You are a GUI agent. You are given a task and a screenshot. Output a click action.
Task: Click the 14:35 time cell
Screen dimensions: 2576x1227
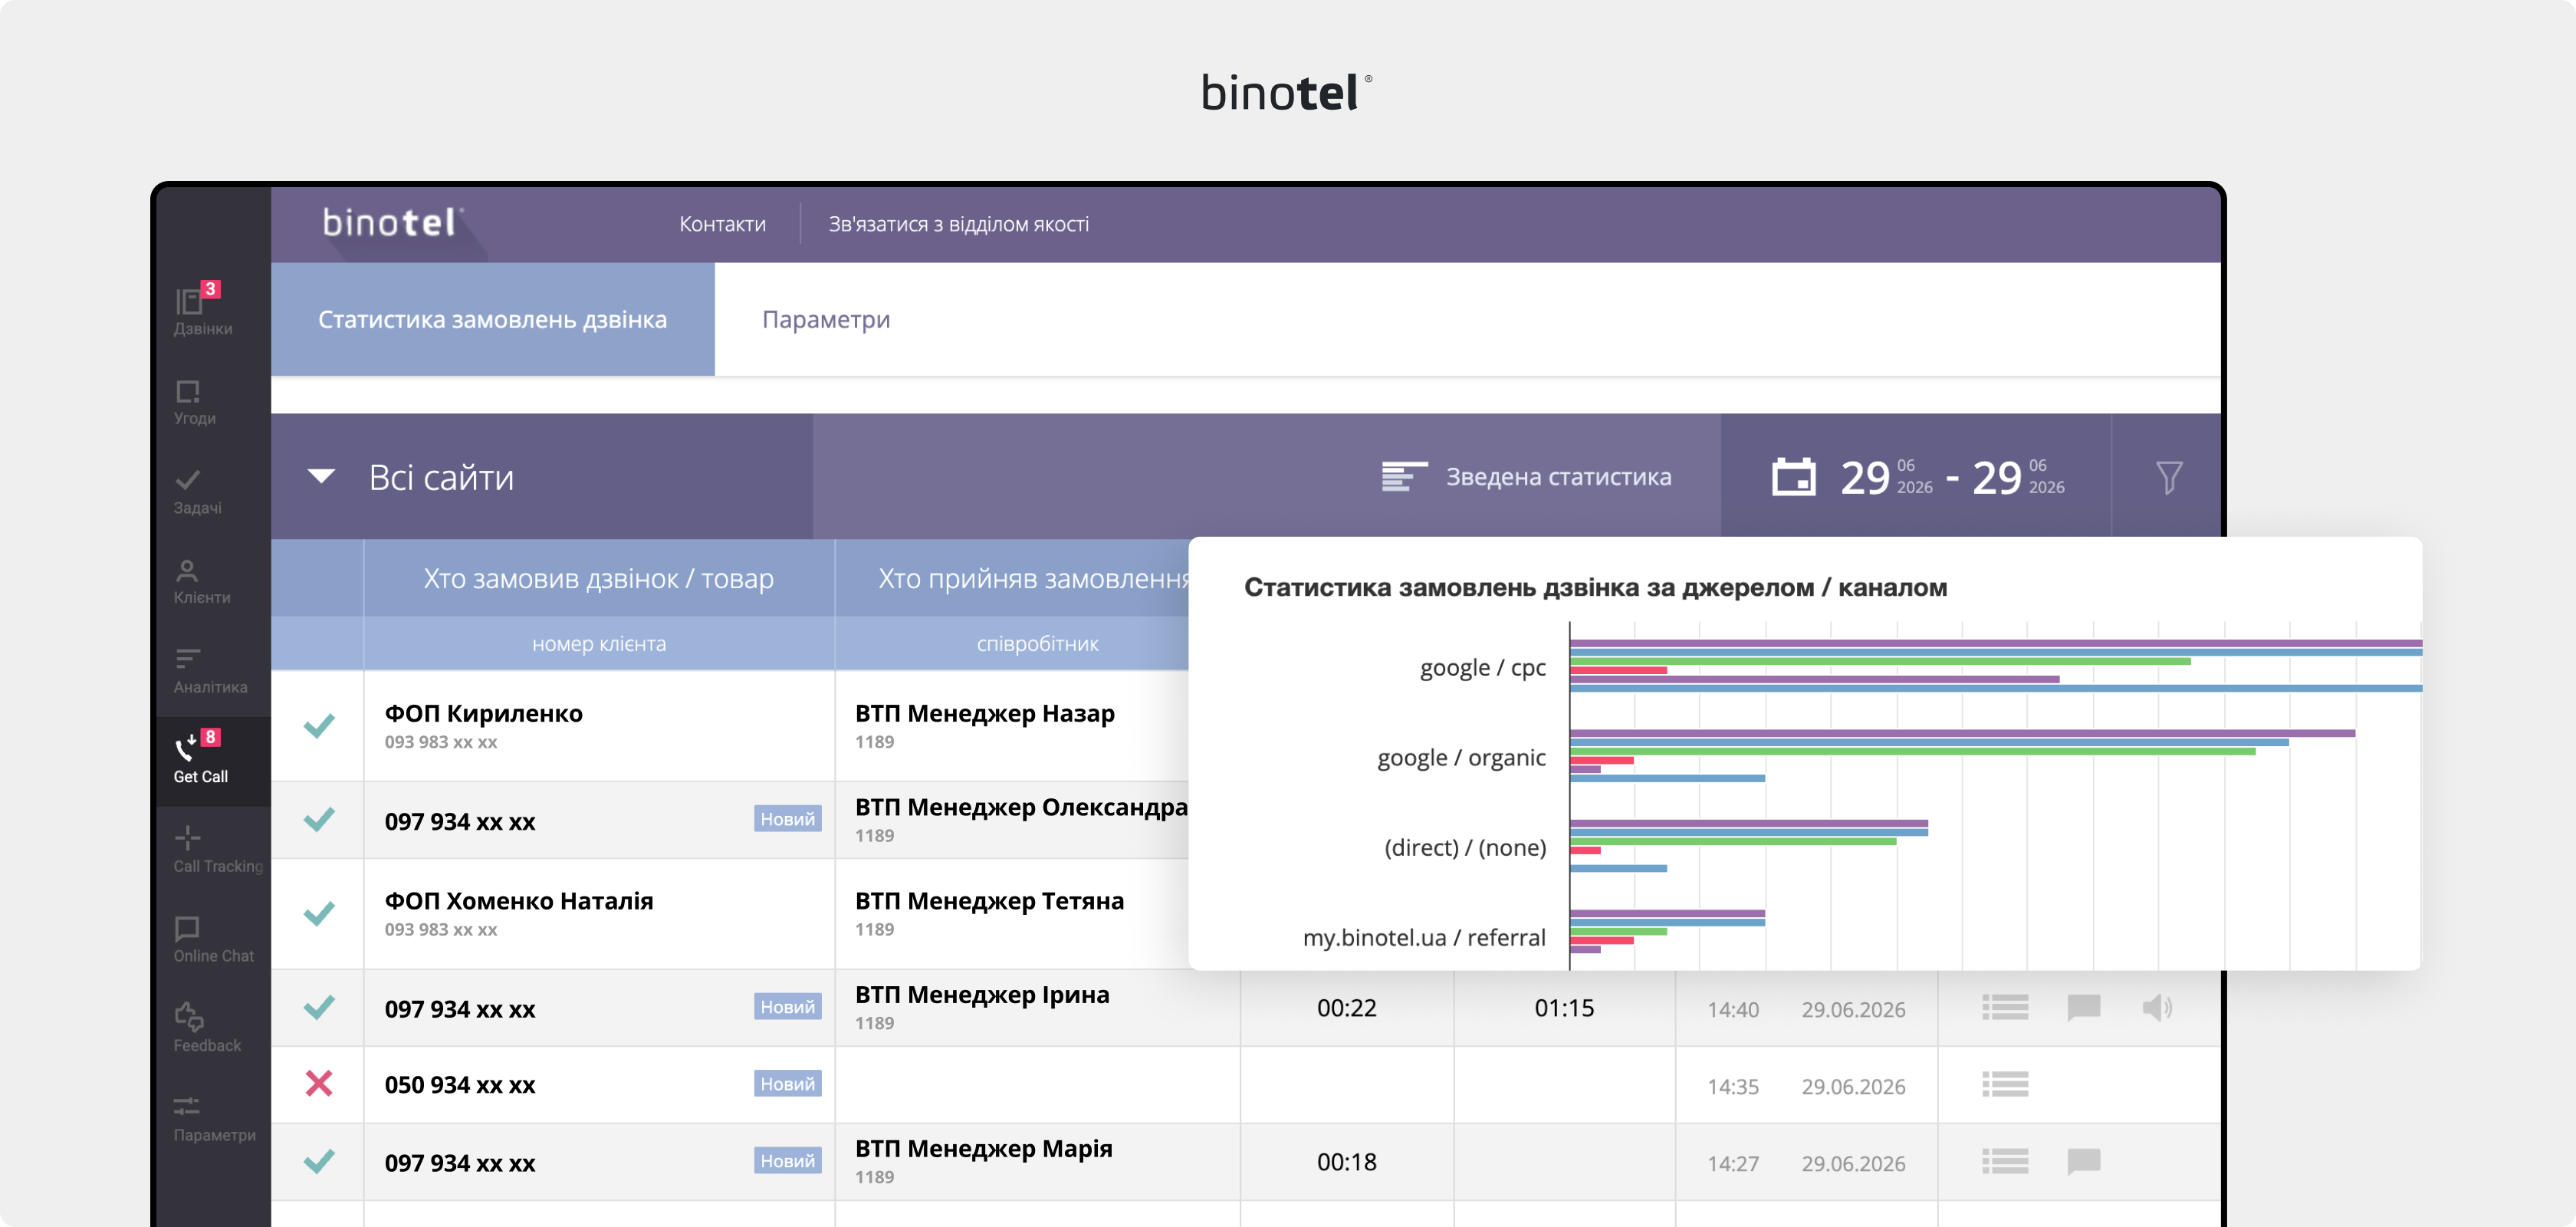(1732, 1086)
